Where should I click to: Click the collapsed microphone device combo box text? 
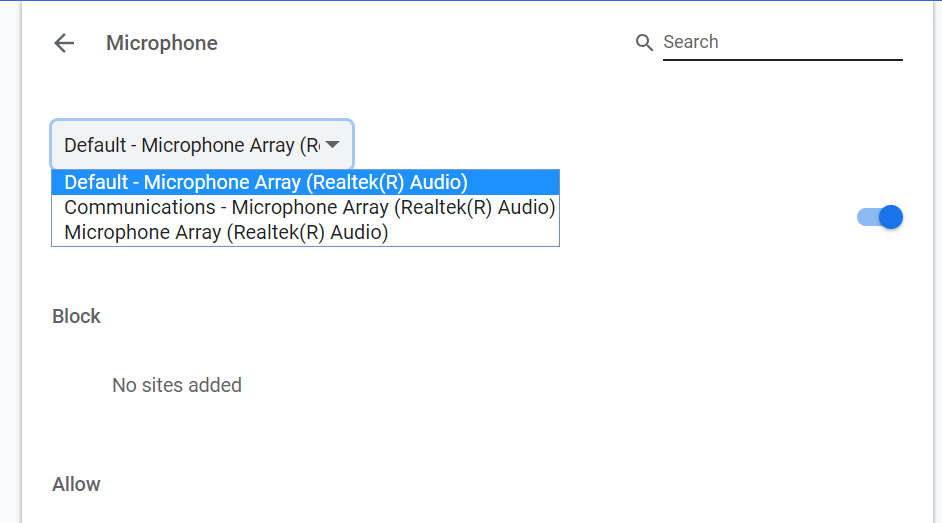191,145
